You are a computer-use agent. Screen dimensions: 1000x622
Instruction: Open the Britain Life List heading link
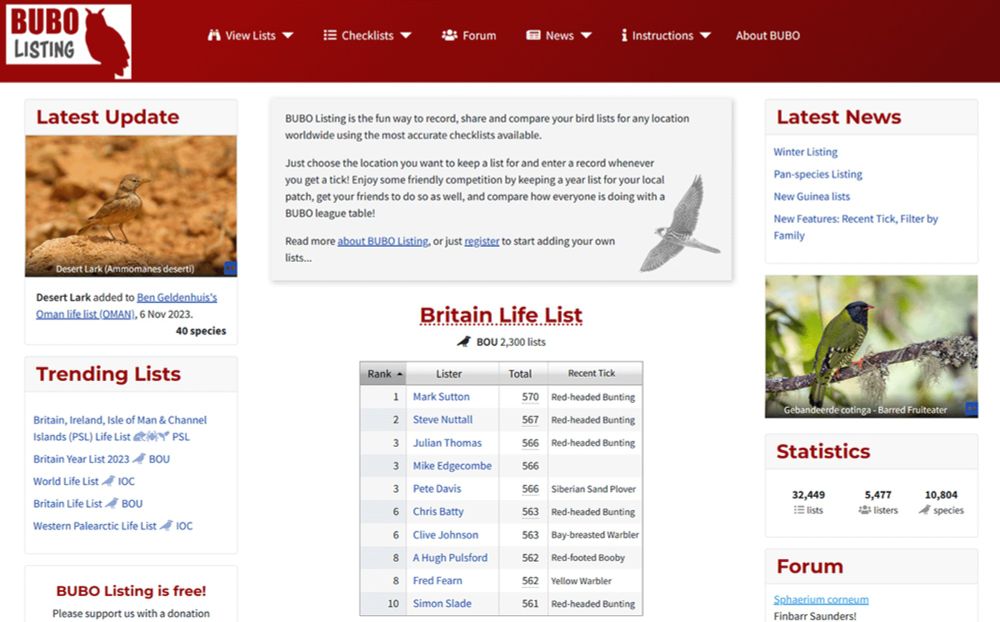pyautogui.click(x=501, y=315)
